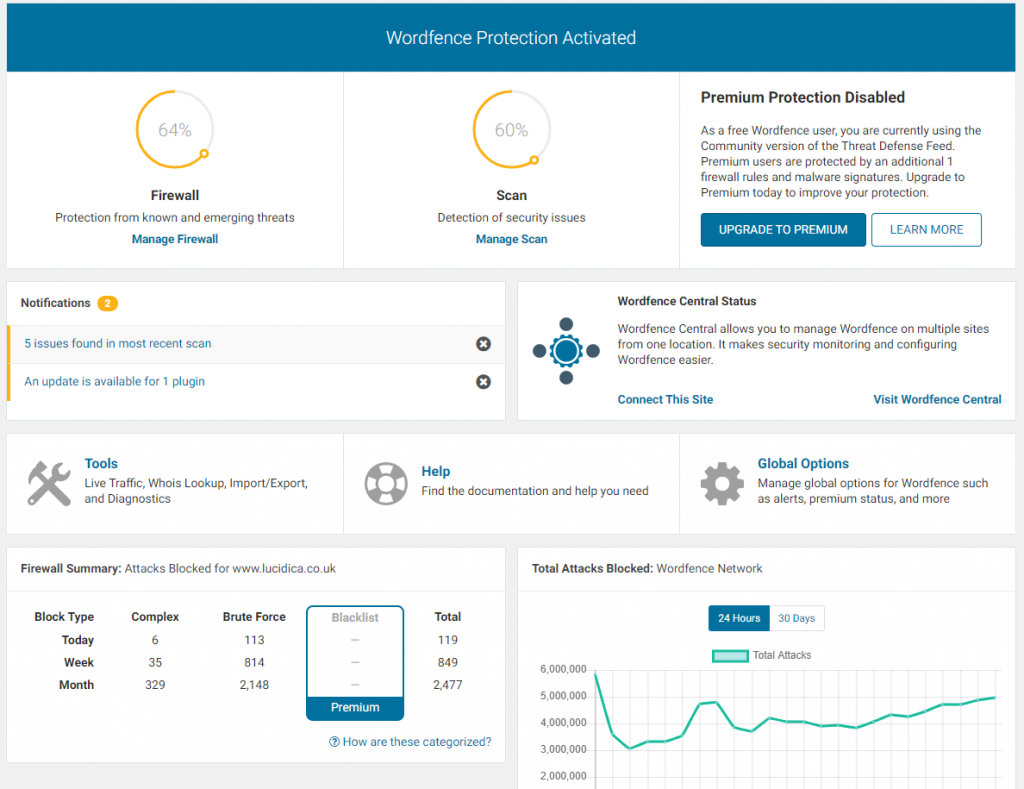The image size is (1024, 789).
Task: Click the Wordfence Protection Activated banner
Action: 511,37
